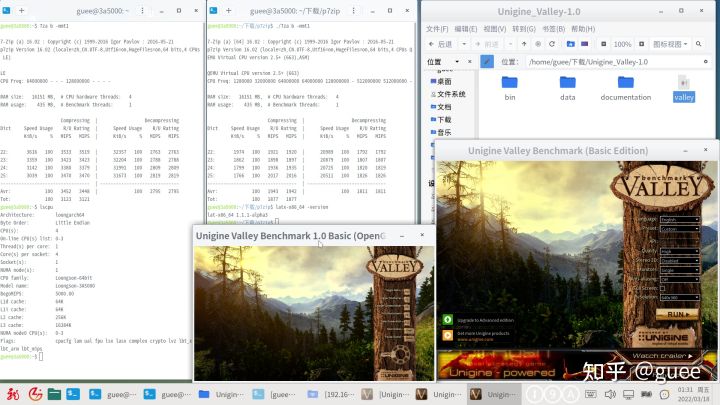Zoom out the file manager icon view
720x405 pixels.
point(603,44)
